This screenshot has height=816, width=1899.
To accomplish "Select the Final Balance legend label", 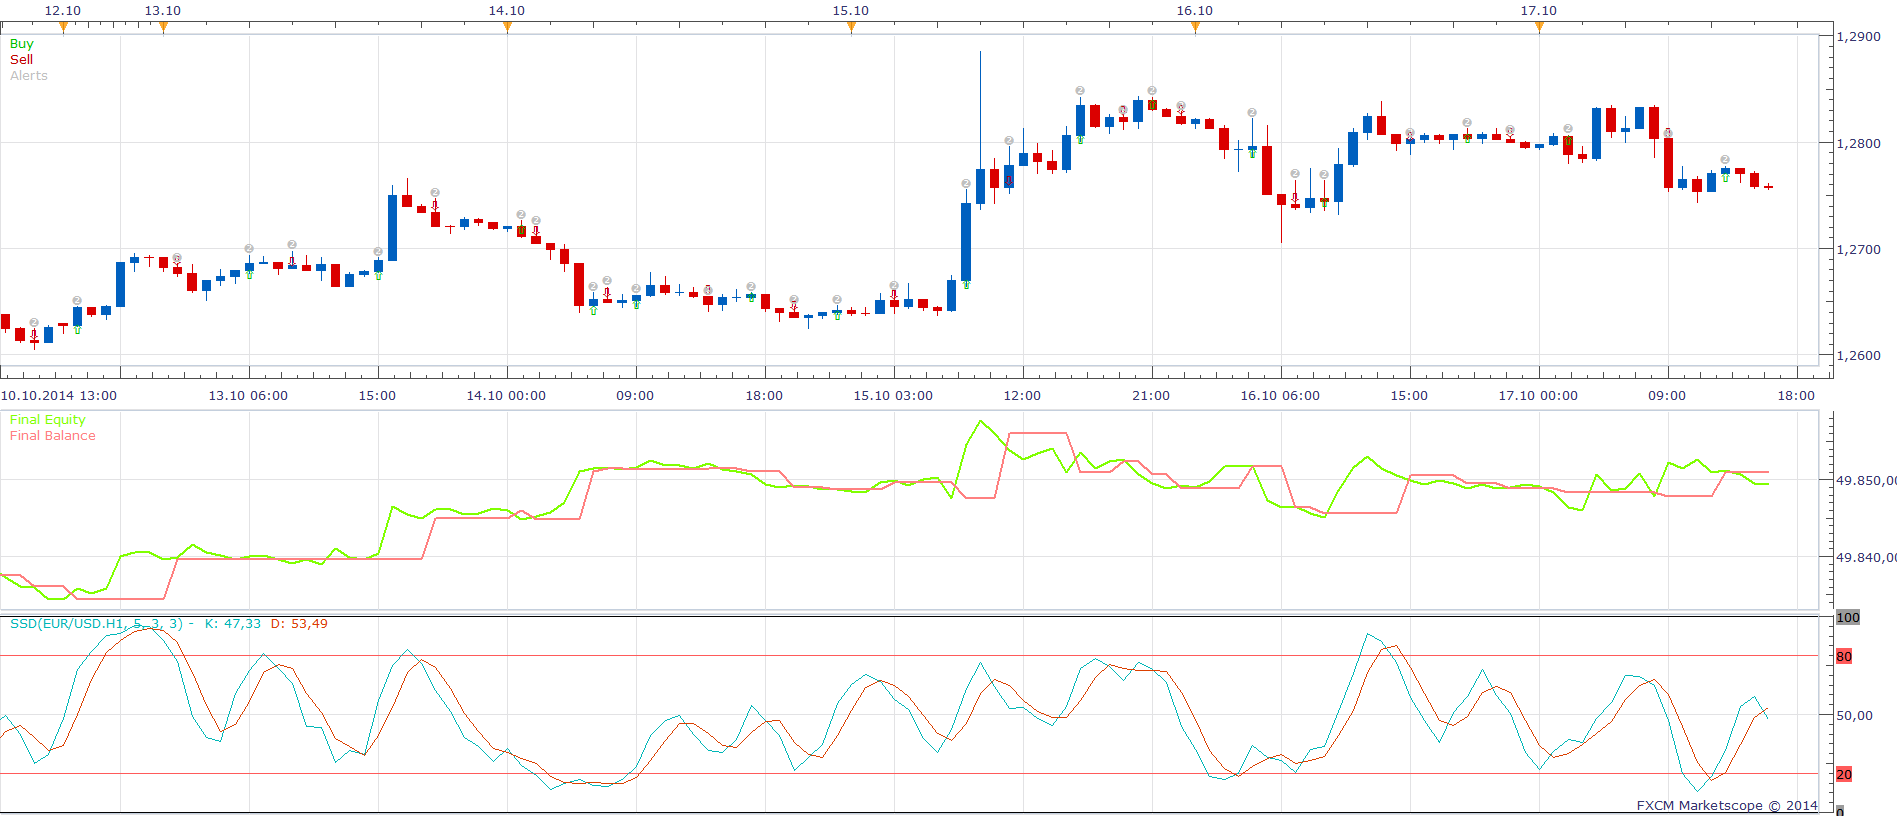I will (x=53, y=436).
